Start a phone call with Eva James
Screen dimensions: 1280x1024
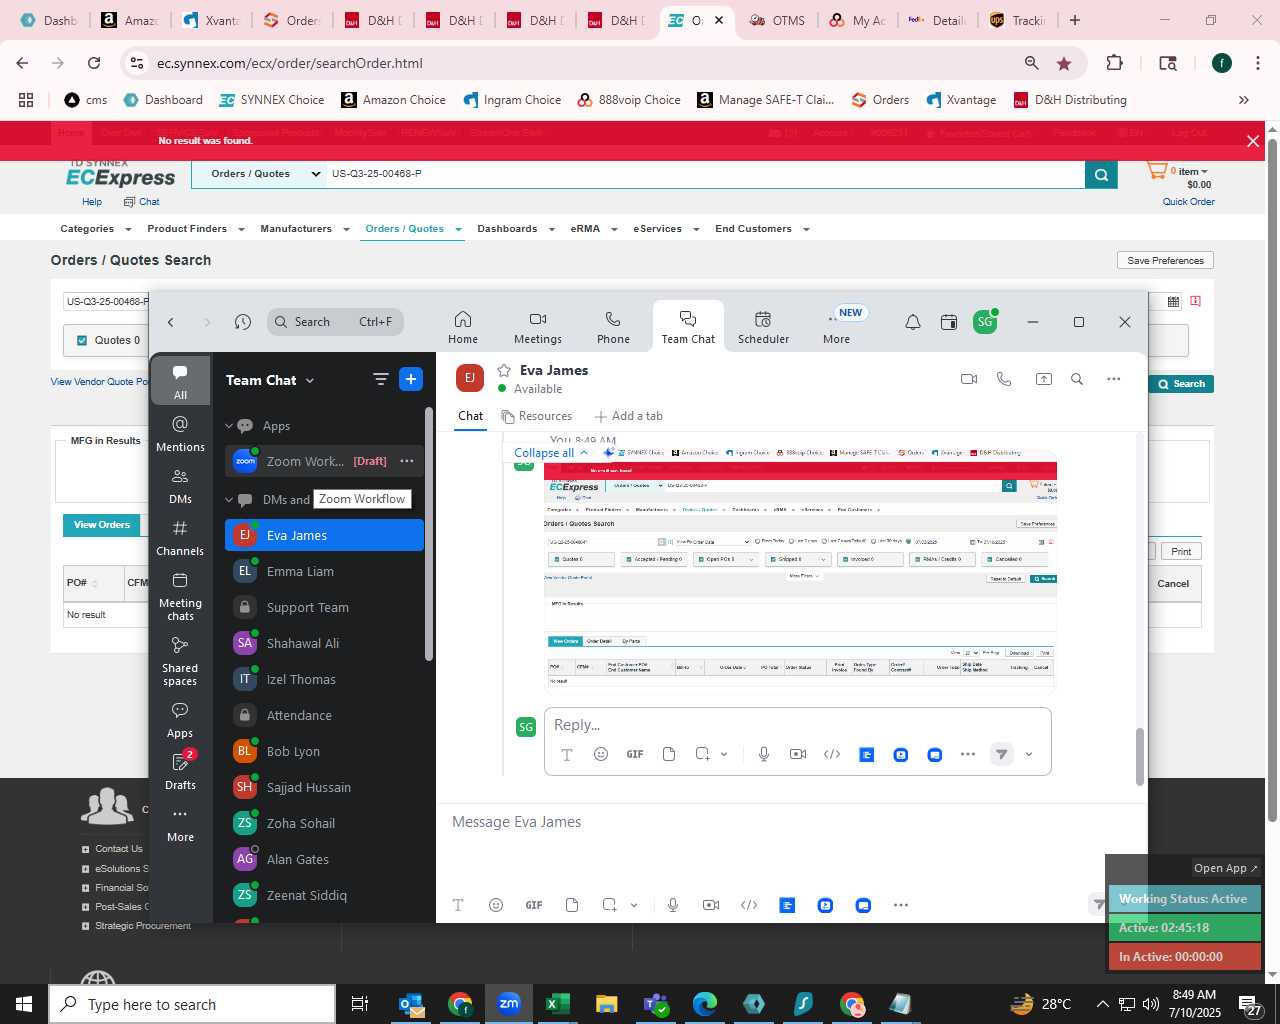click(x=1004, y=379)
